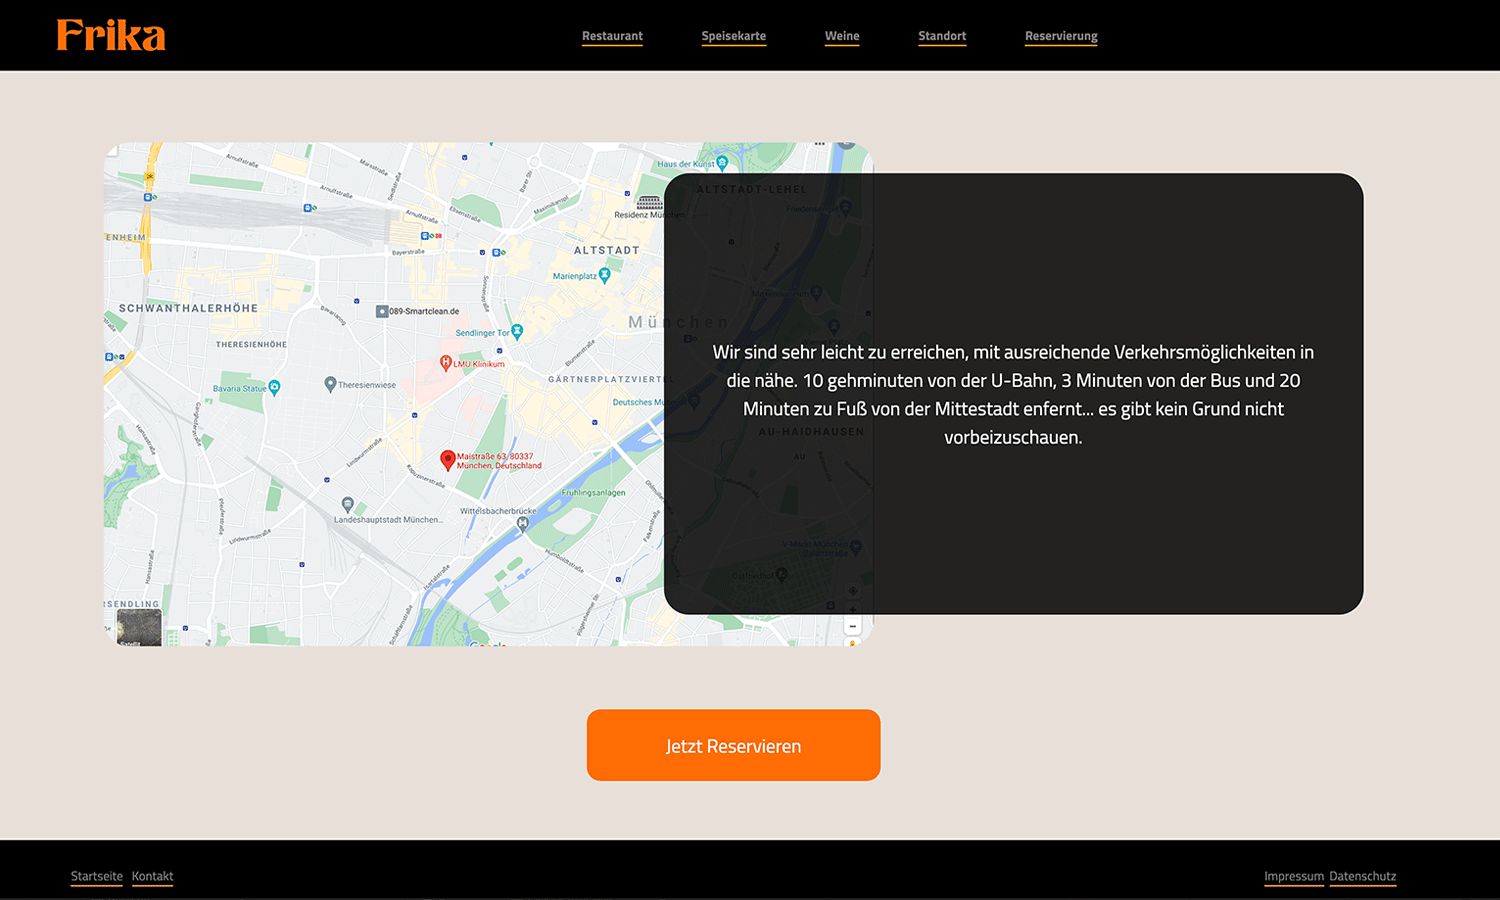Click the Wittelsbacherbrücke bridge marker
Screen dimensions: 1500x900
[522, 523]
